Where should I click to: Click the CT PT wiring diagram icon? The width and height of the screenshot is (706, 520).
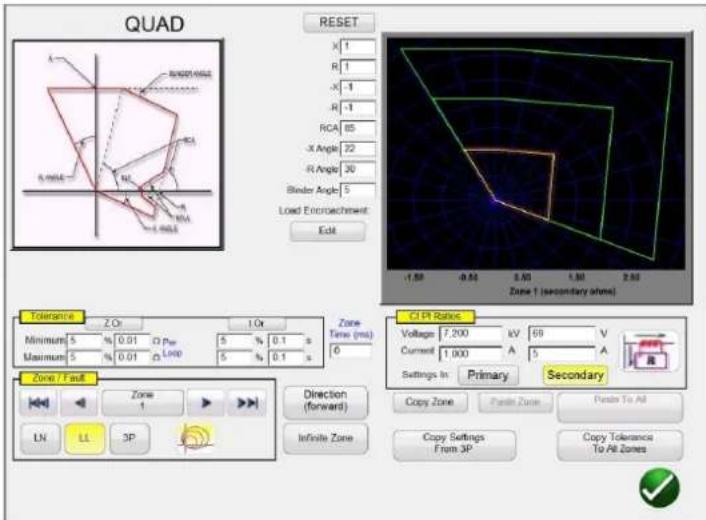(650, 351)
